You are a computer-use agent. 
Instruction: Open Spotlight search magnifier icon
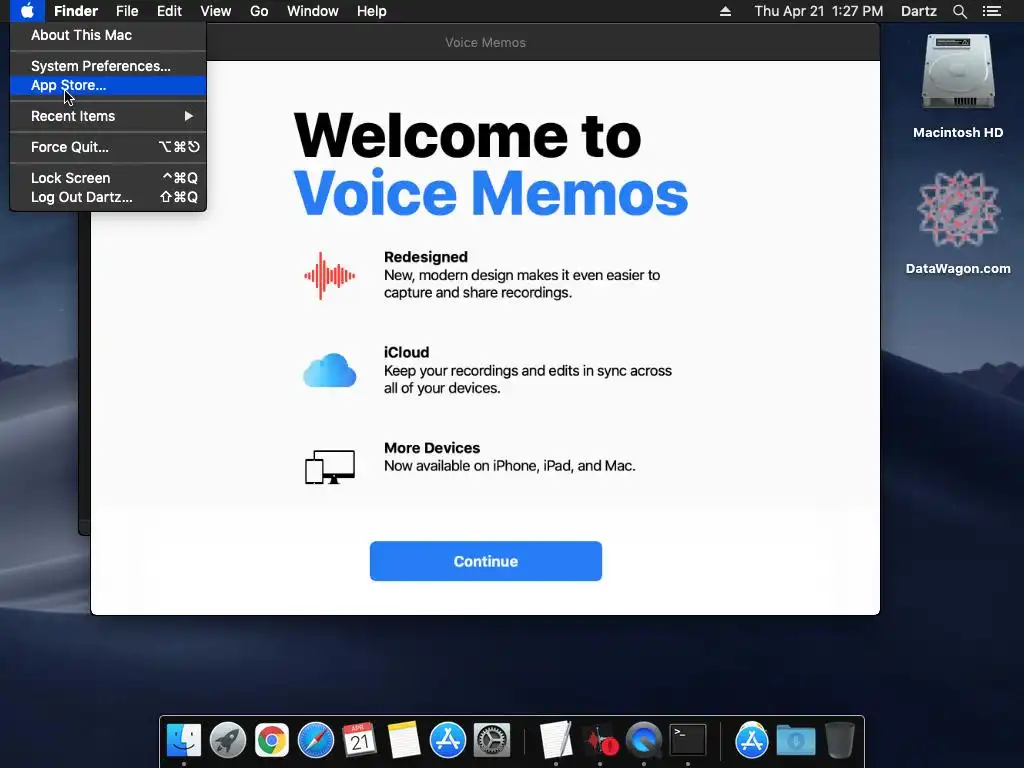point(959,11)
